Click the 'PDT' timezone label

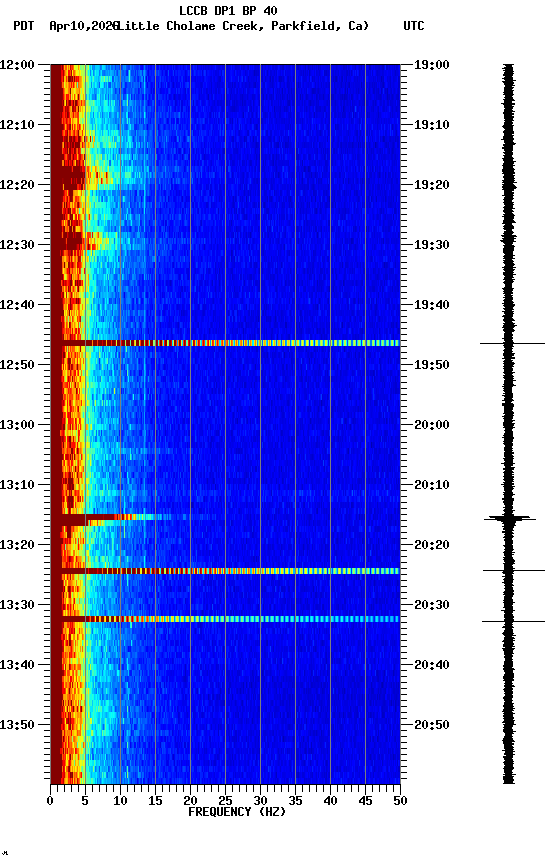[24, 26]
